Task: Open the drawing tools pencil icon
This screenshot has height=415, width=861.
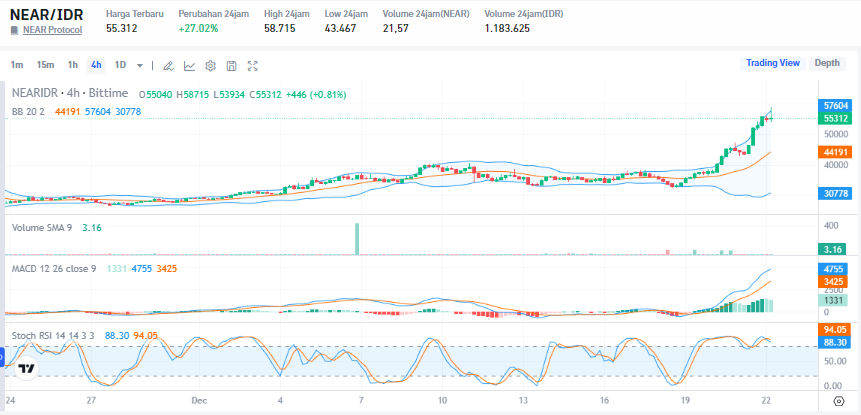Action: (x=169, y=66)
